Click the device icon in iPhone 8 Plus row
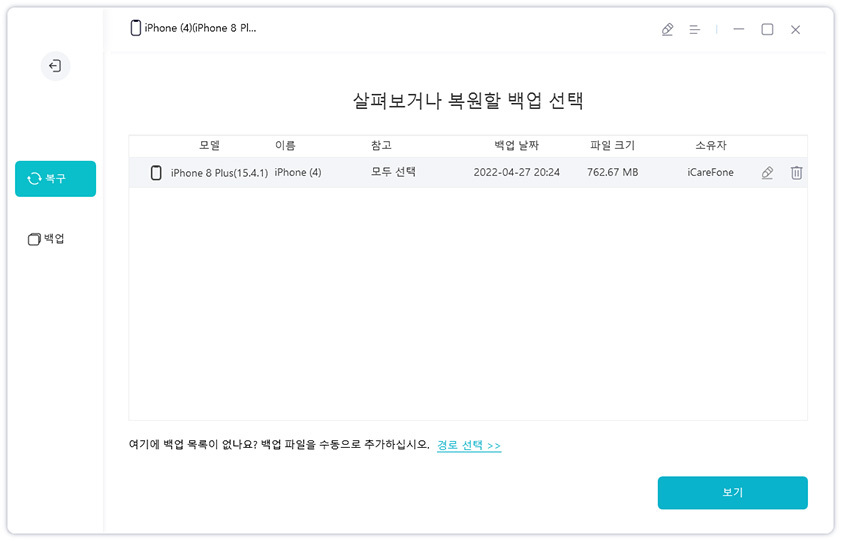 (x=156, y=173)
